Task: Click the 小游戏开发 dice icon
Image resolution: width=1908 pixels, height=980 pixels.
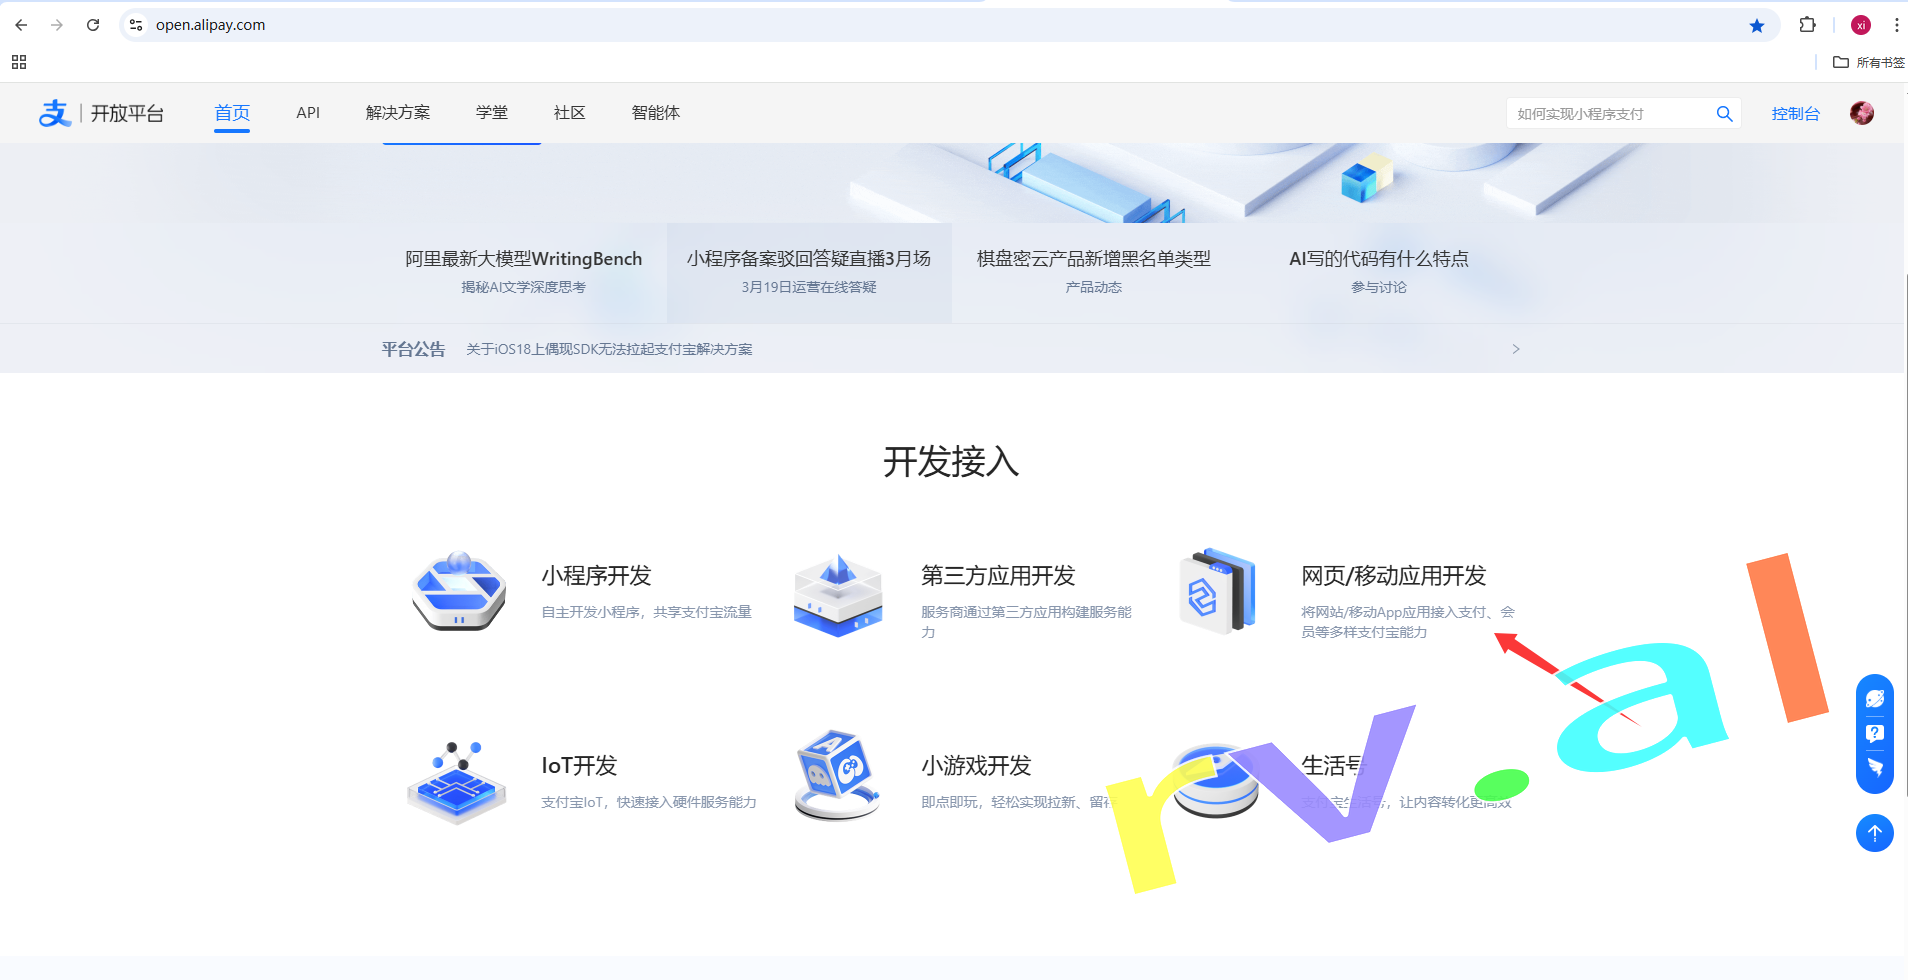Action: (837, 776)
